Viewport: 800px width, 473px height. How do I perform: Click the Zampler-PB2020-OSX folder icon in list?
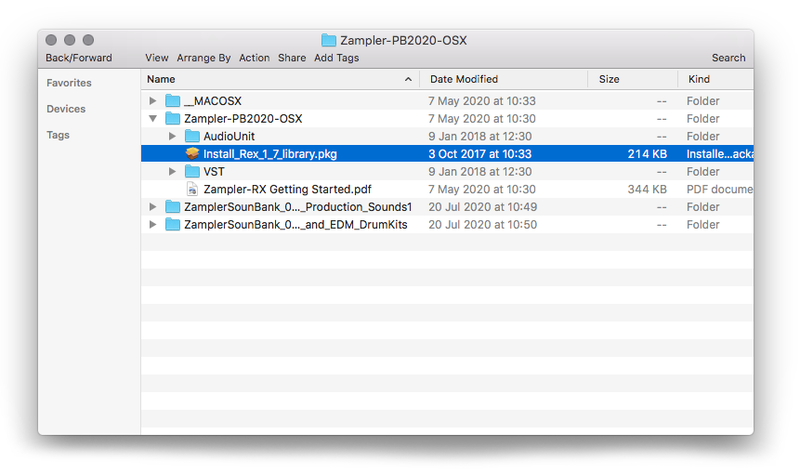tap(172, 118)
